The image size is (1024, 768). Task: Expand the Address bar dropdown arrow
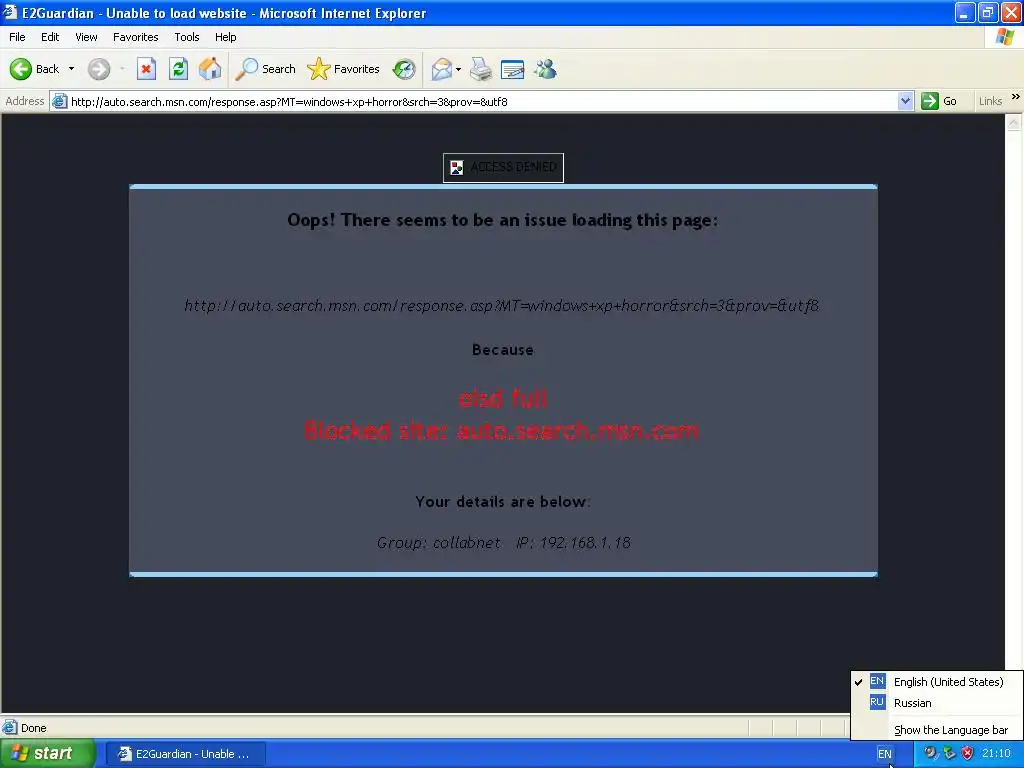904,101
